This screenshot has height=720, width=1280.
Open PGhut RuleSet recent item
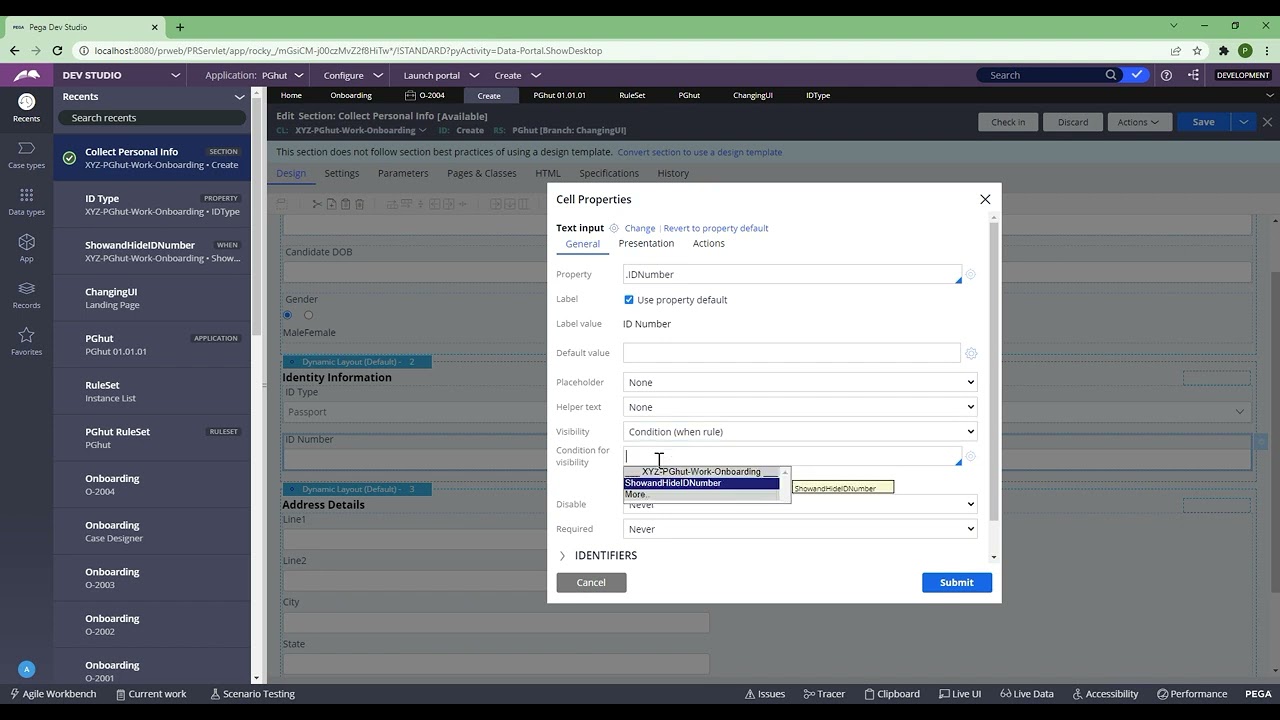(x=152, y=438)
